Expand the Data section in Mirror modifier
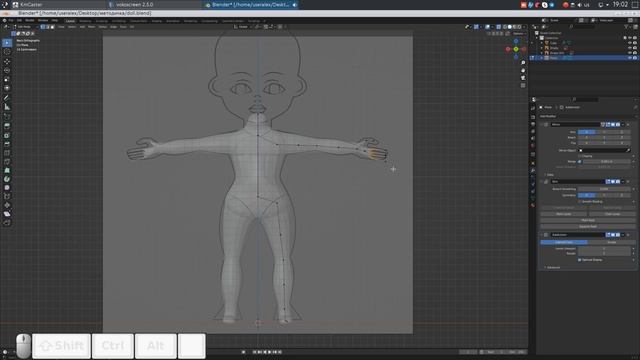640x360 pixels. pos(549,175)
